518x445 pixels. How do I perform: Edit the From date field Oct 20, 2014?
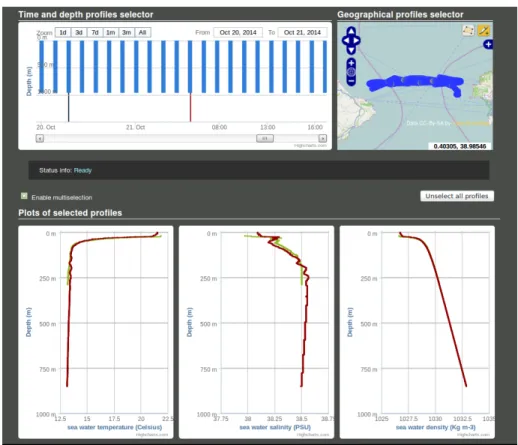pos(238,32)
